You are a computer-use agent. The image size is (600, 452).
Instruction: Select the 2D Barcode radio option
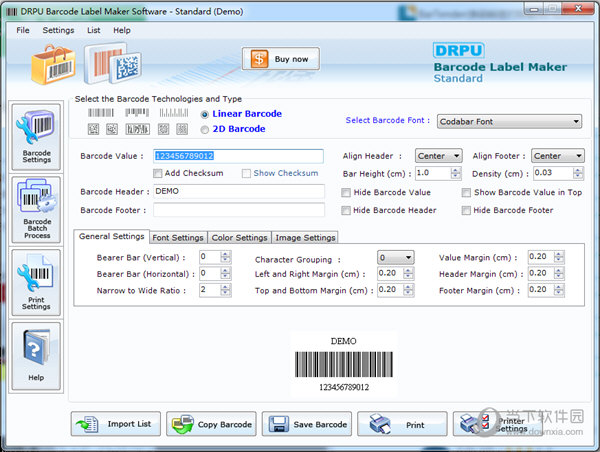206,129
